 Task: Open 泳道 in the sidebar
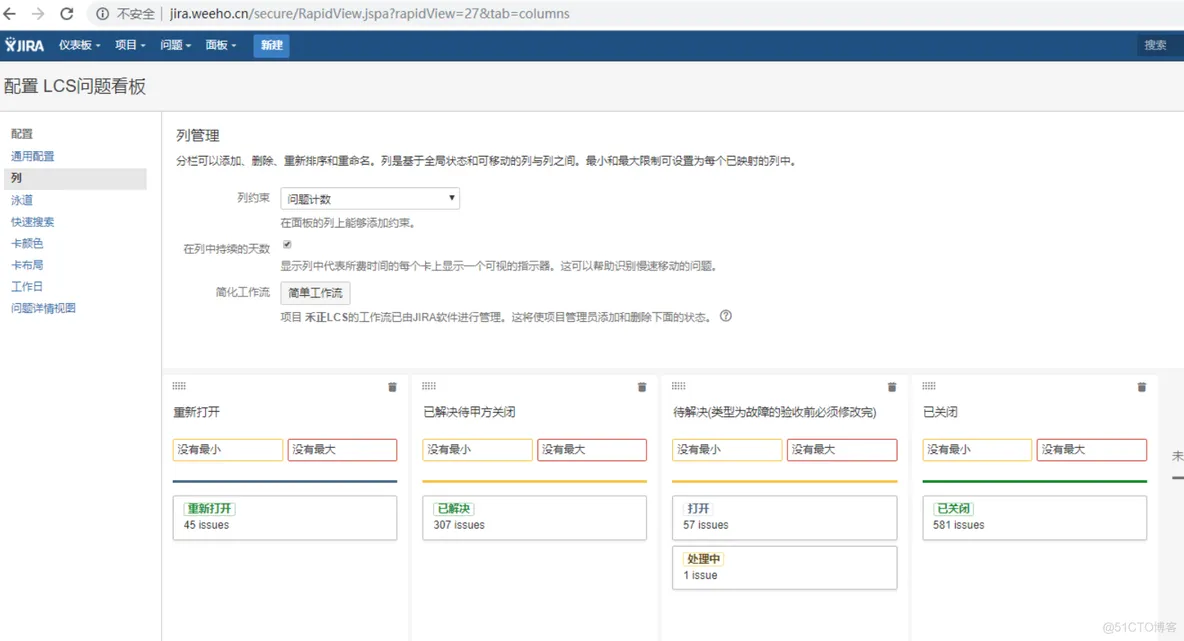point(22,200)
